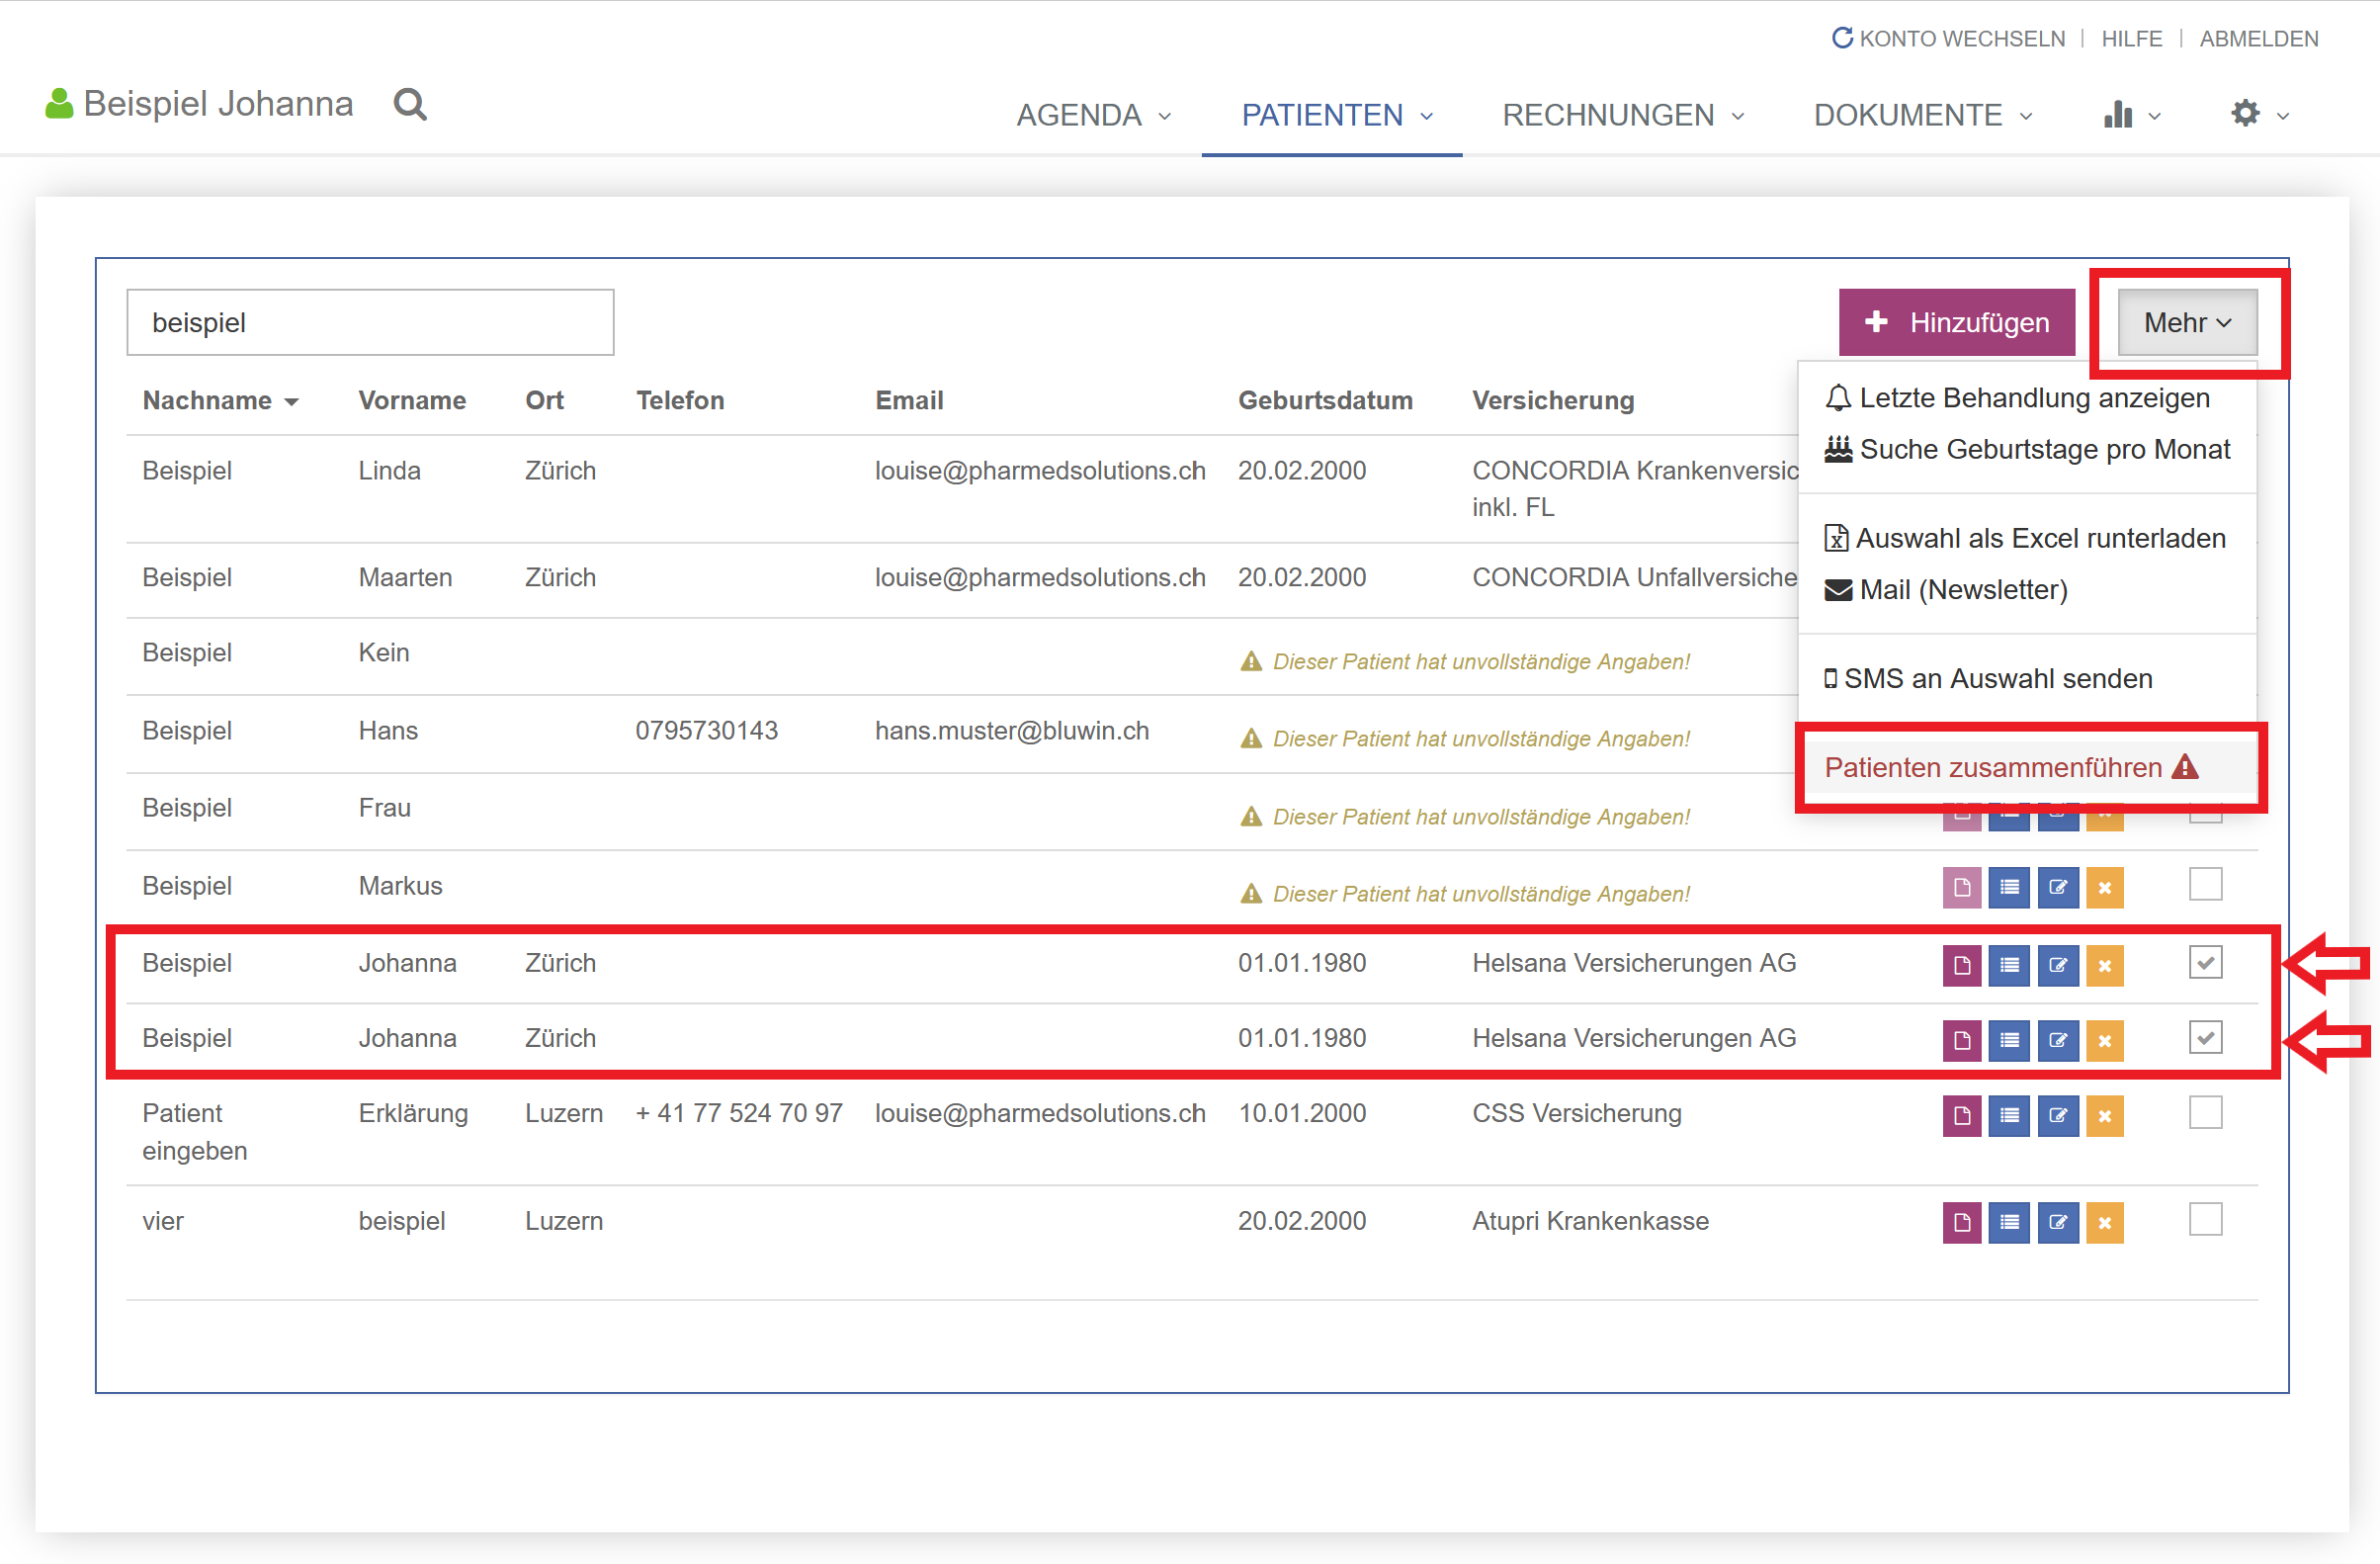The width and height of the screenshot is (2380, 1564).
Task: Focus the search field containing beispiel
Action: (370, 322)
